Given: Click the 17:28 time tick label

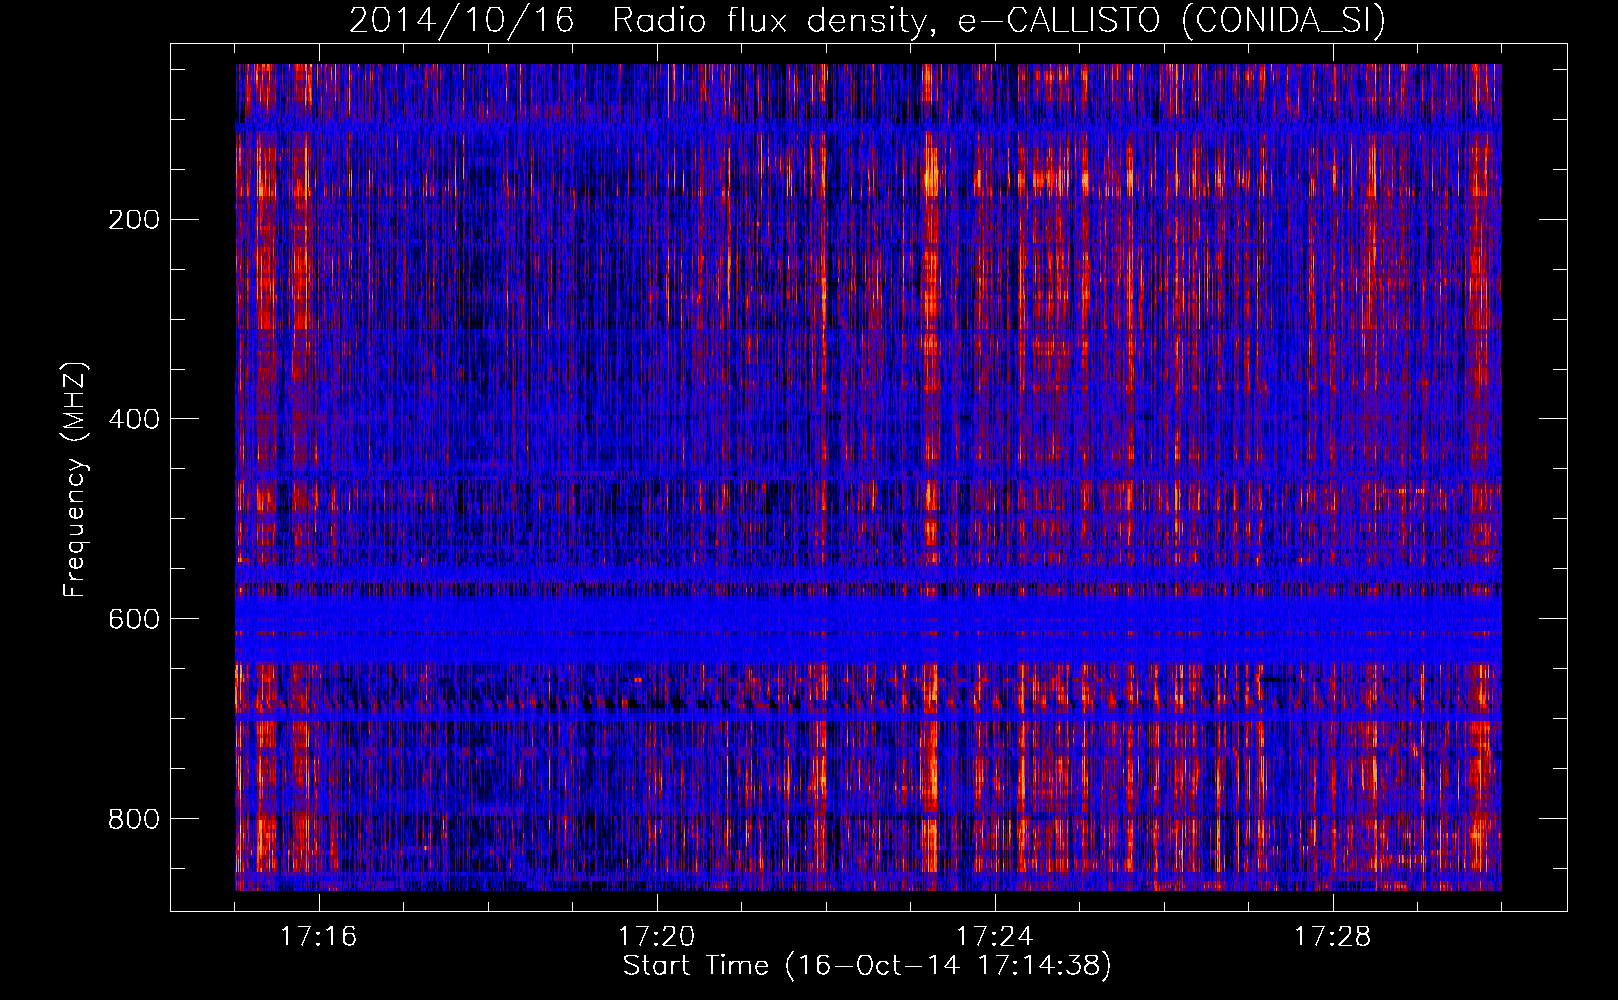Looking at the screenshot, I should coord(1332,936).
